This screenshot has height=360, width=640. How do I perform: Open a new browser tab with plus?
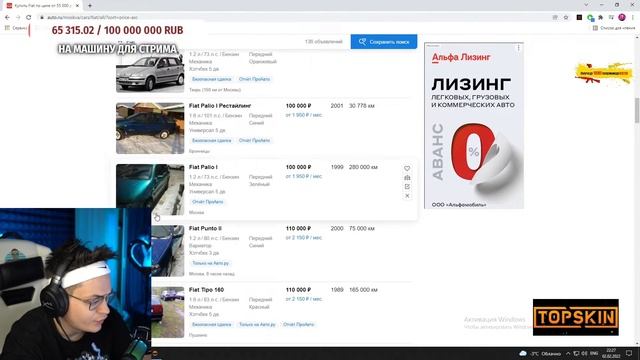(x=90, y=6)
